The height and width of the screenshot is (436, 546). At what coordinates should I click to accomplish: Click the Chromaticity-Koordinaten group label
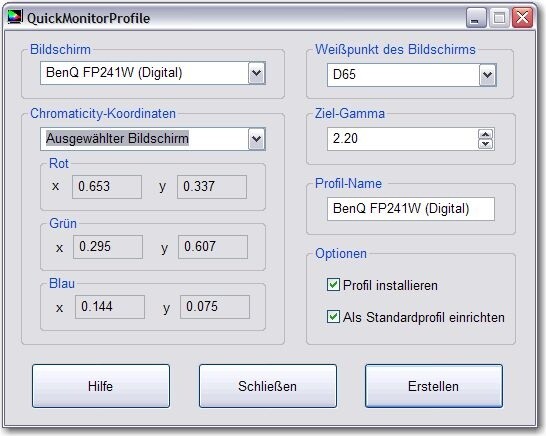tap(103, 114)
